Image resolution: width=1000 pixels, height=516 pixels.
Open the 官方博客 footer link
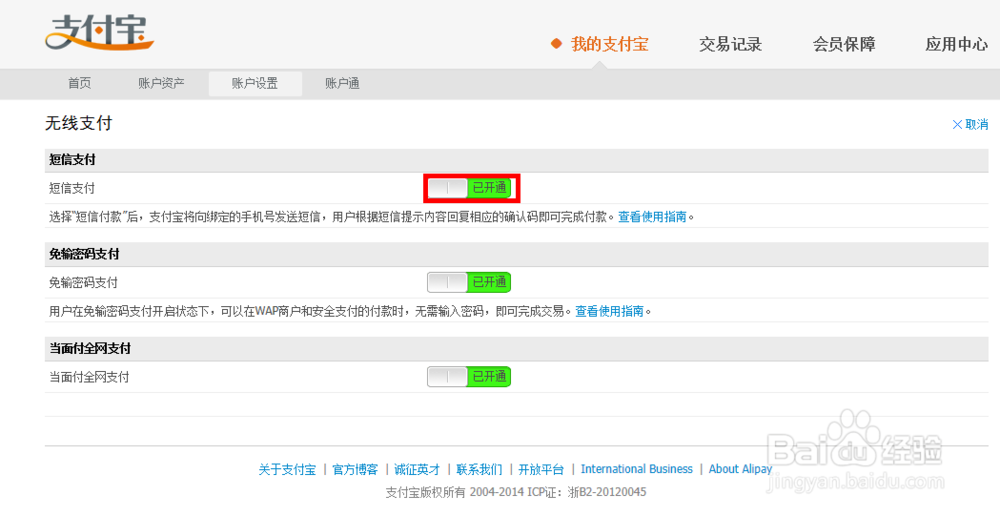(355, 469)
